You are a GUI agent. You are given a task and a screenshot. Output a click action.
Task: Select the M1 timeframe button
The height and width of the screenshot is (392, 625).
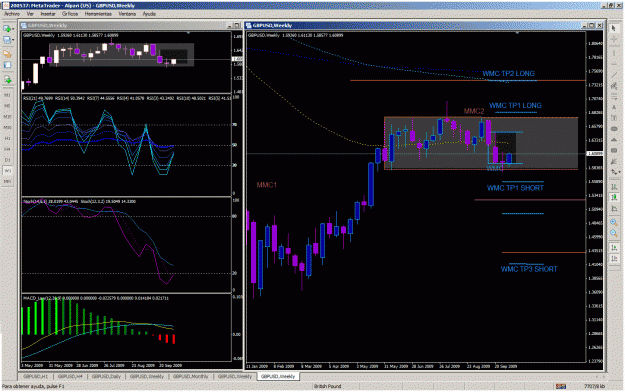pyautogui.click(x=7, y=95)
